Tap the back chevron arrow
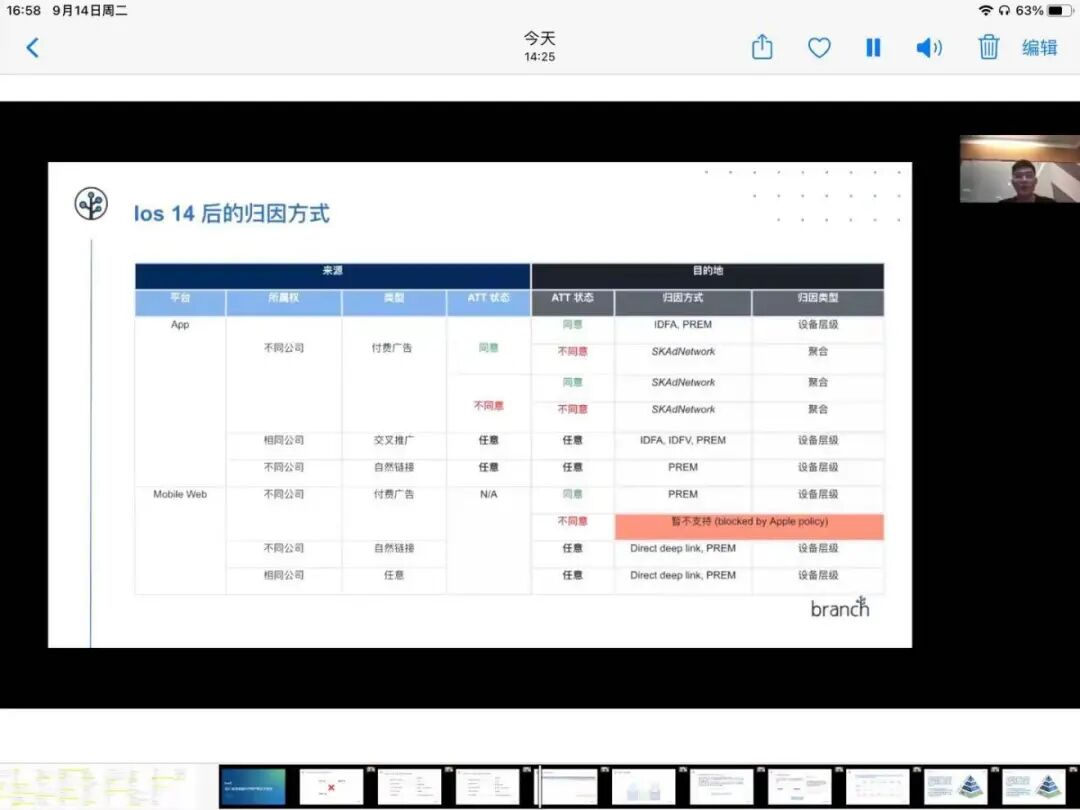This screenshot has height=810, width=1080. point(32,48)
